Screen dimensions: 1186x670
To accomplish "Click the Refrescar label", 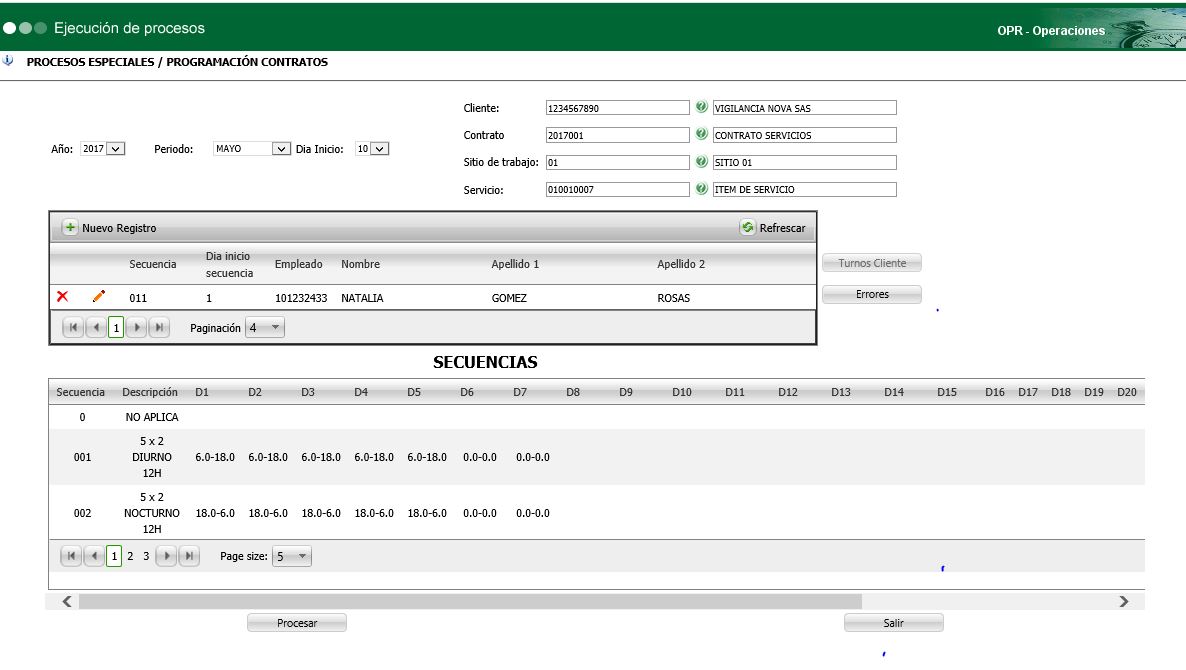I will pyautogui.click(x=782, y=228).
